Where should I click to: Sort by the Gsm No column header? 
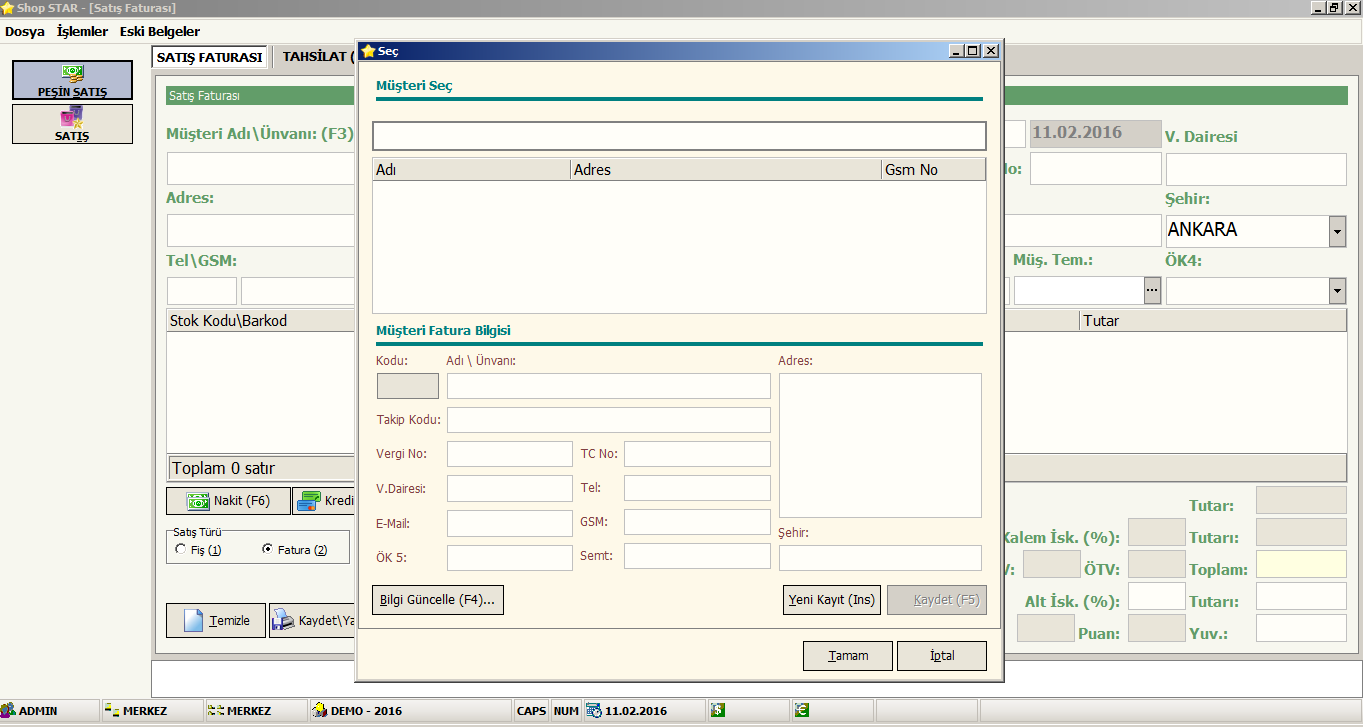pyautogui.click(x=933, y=170)
